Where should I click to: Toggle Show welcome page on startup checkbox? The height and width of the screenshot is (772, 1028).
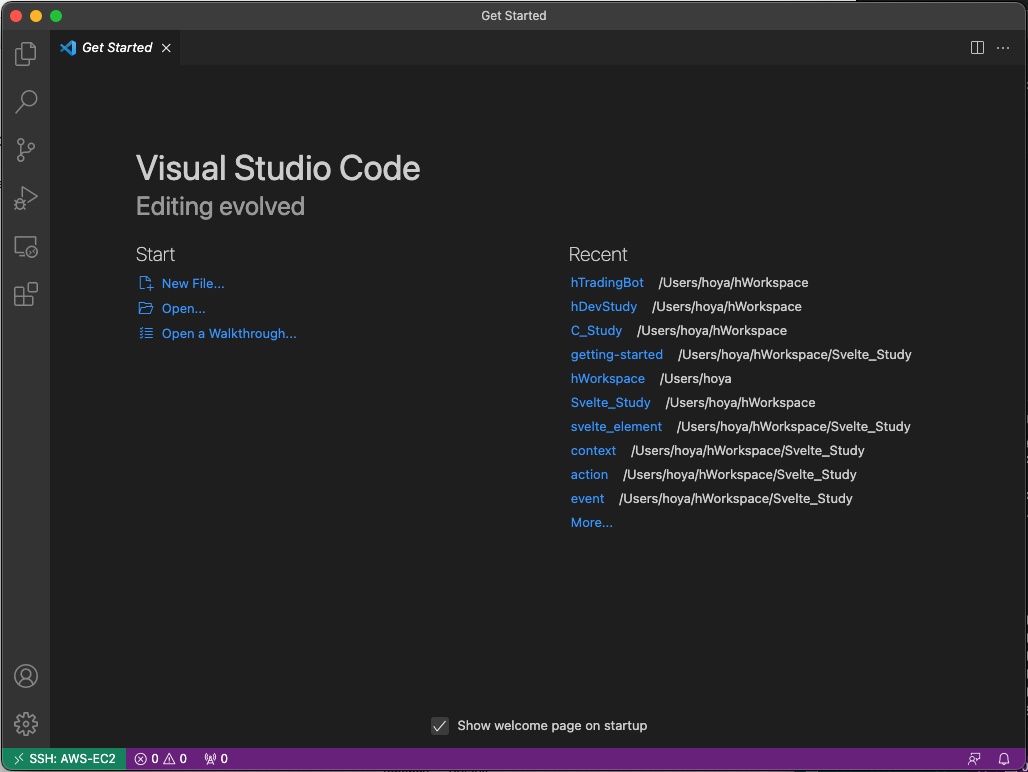pyautogui.click(x=440, y=725)
